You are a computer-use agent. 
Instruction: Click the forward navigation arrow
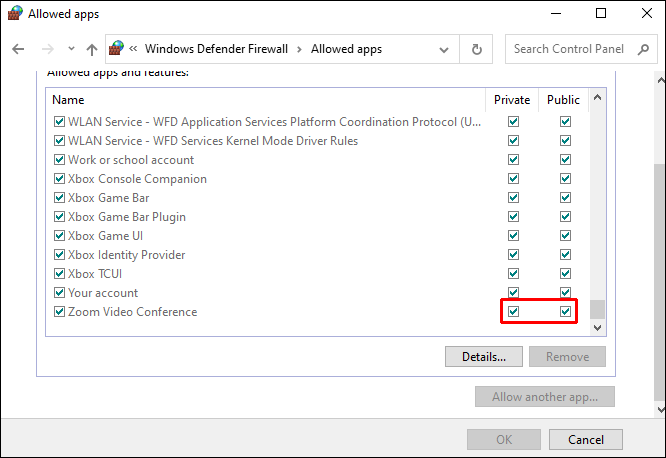tap(46, 49)
